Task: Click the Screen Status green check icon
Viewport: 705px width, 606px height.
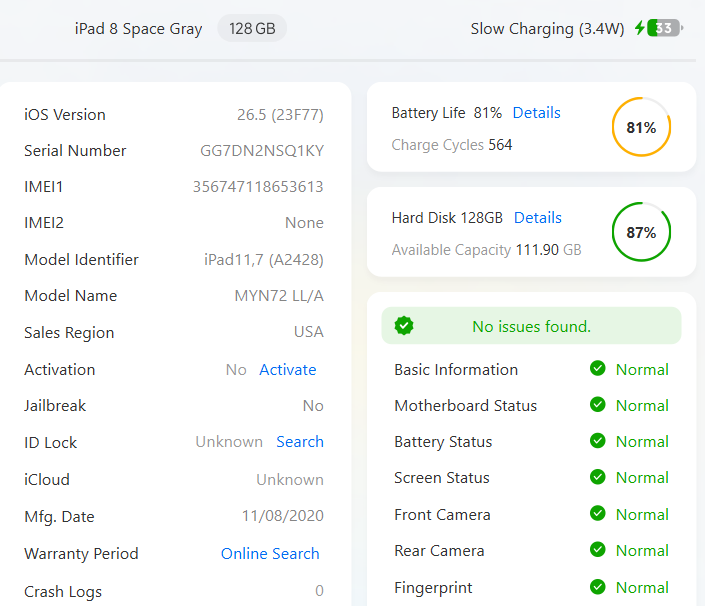Action: 598,477
